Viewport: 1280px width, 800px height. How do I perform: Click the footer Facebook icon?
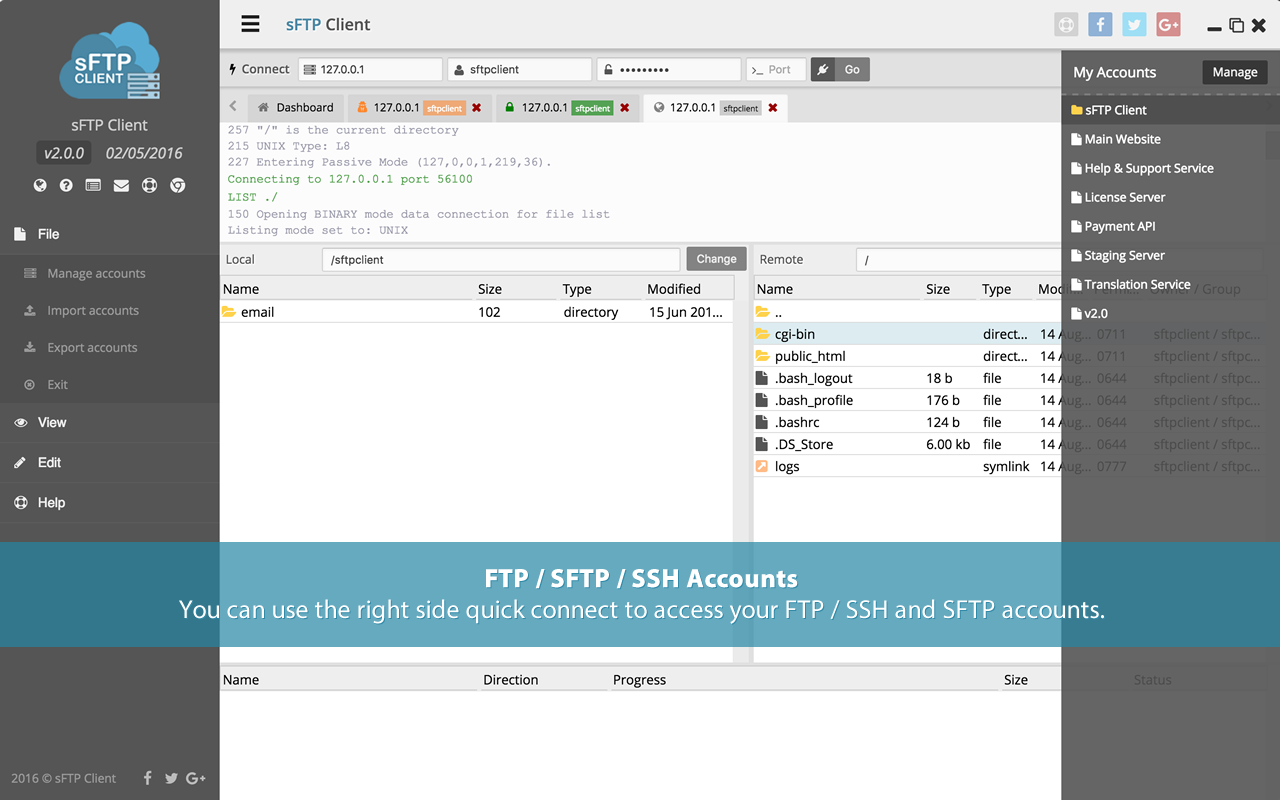coord(148,778)
